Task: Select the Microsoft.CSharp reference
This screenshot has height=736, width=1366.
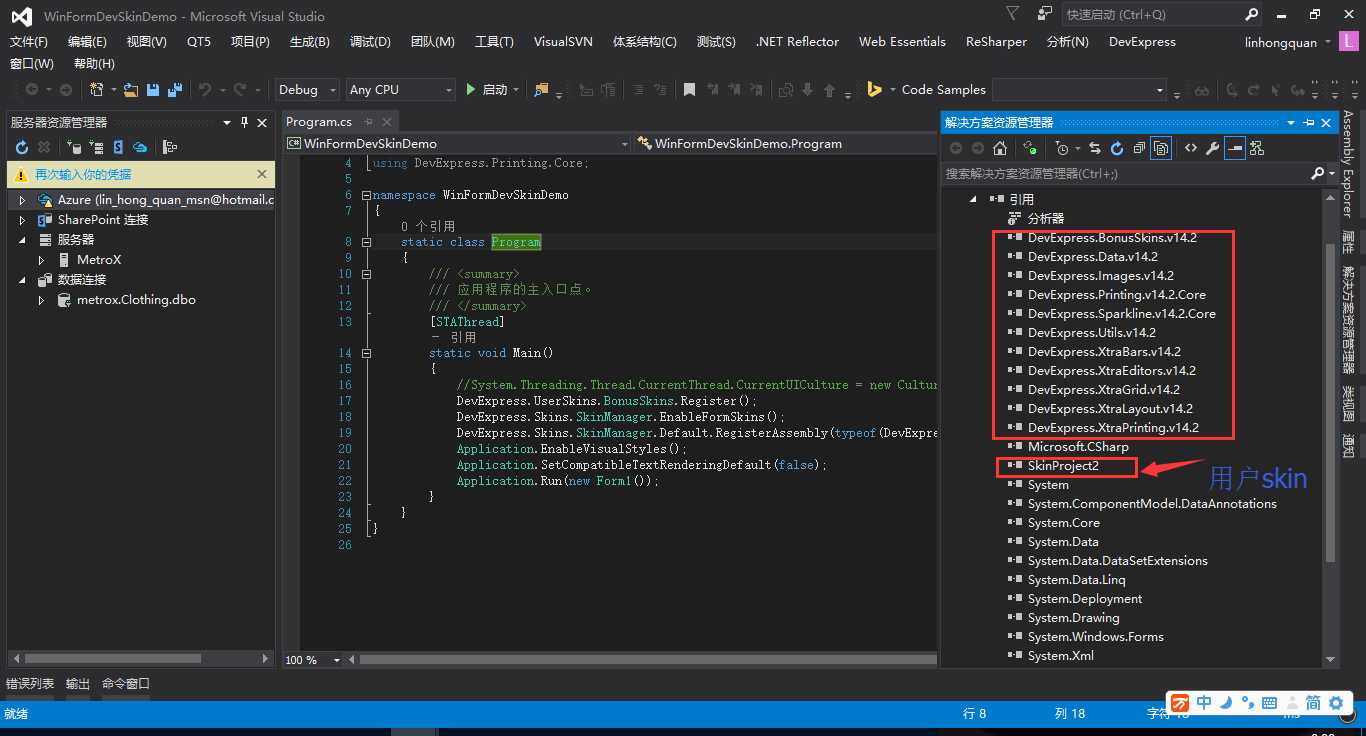Action: coord(1078,447)
